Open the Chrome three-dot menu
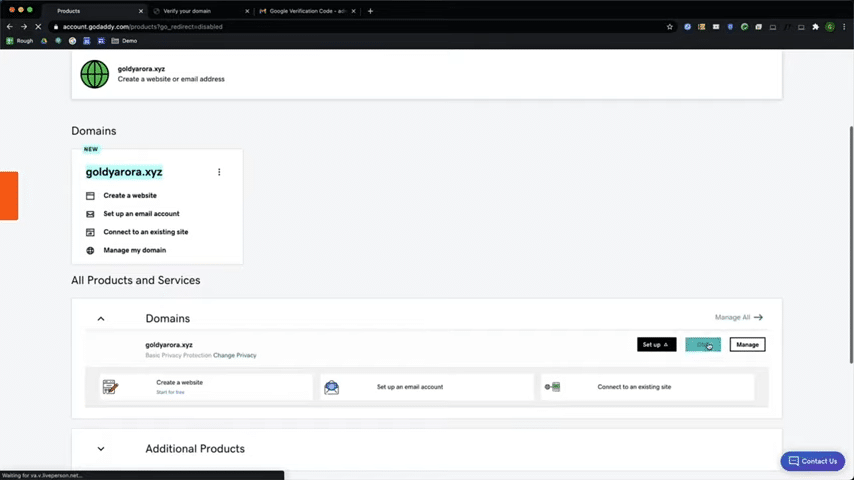Image resolution: width=854 pixels, height=480 pixels. point(844,27)
